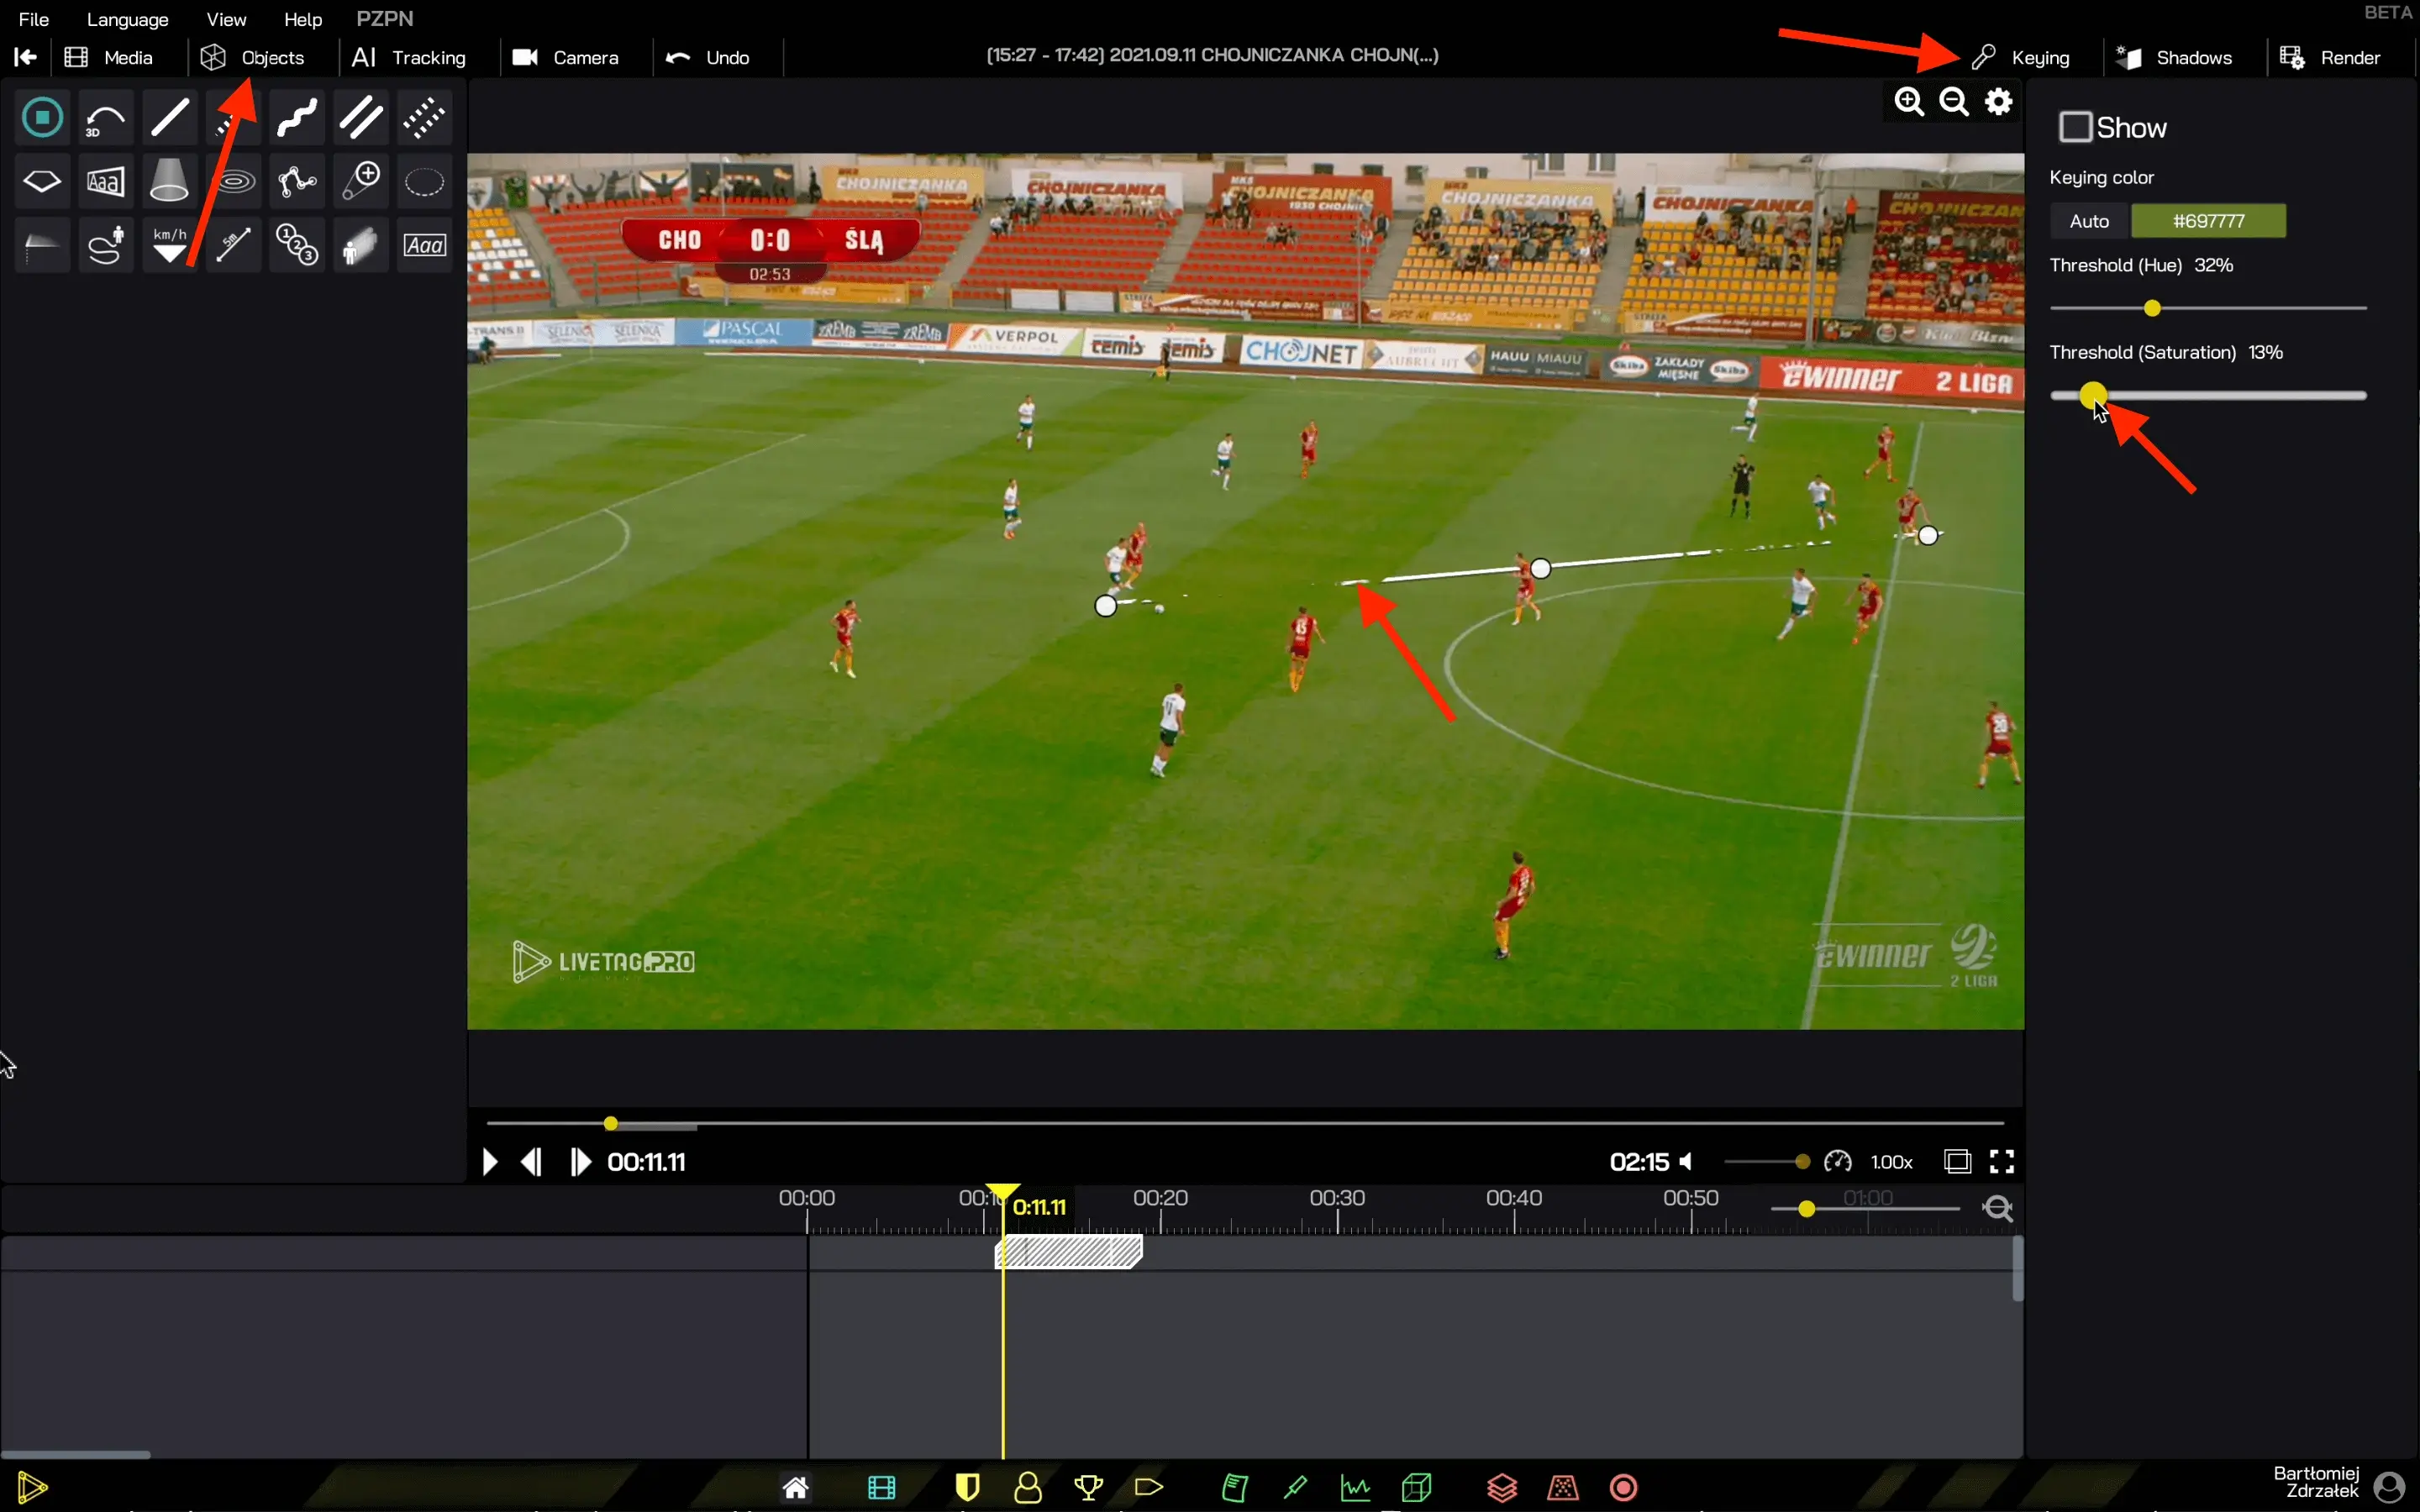2420x1512 pixels.
Task: Click the Undo button
Action: click(708, 58)
